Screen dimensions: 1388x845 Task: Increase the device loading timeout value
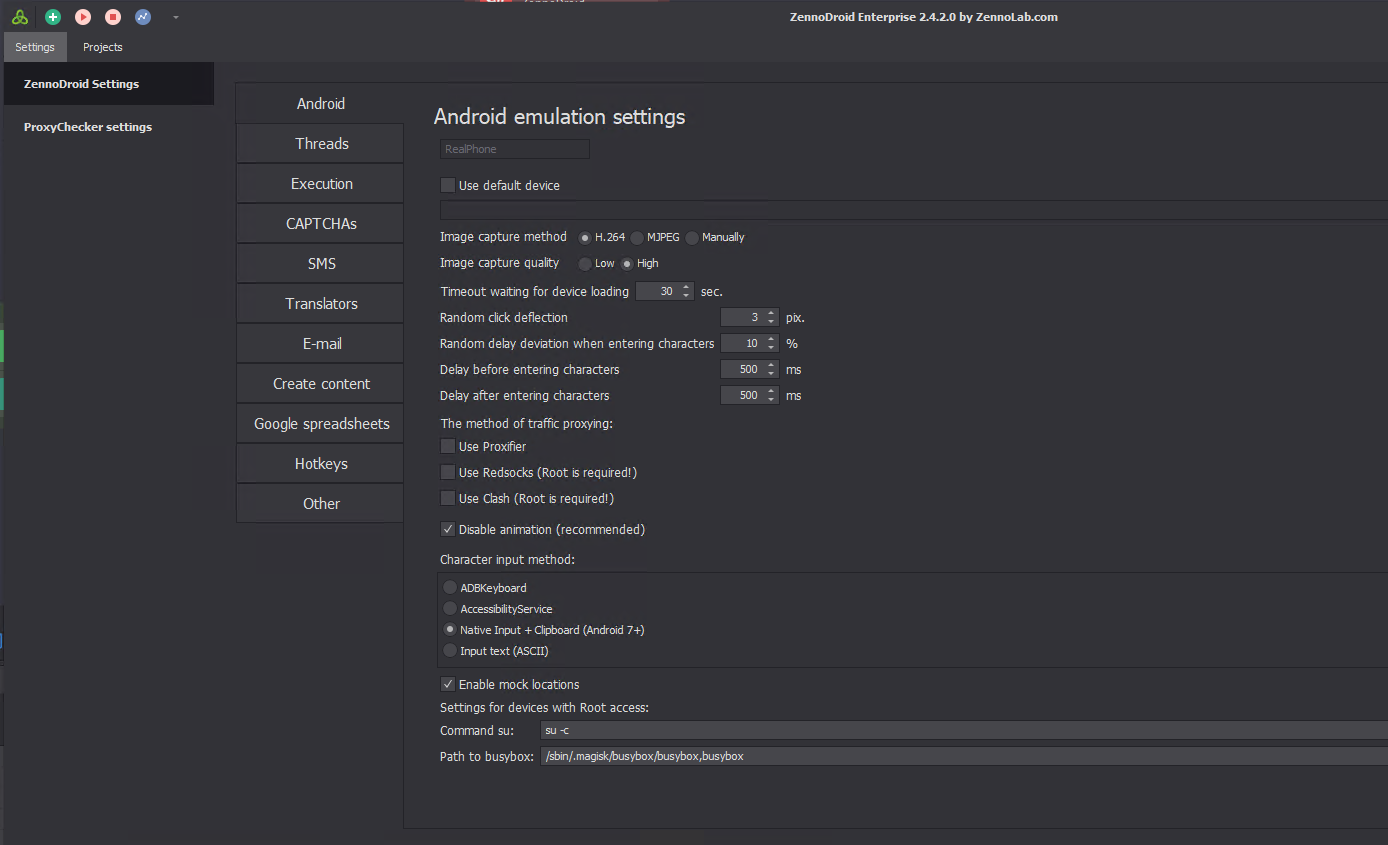point(686,288)
